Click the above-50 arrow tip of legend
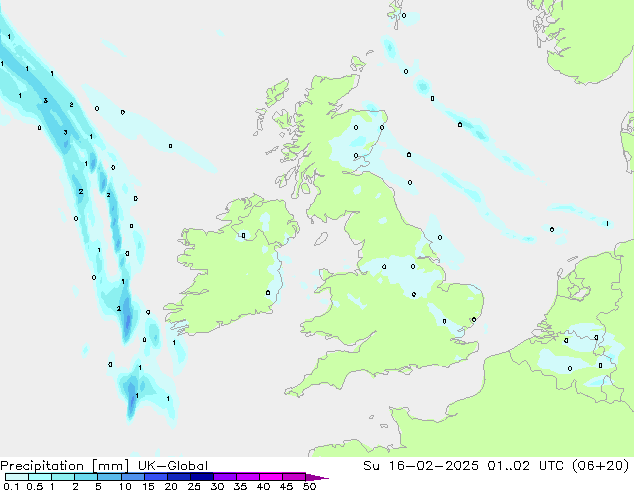 coord(317,477)
